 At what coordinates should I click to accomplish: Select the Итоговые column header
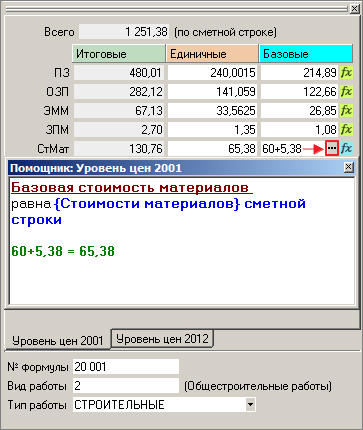119,54
